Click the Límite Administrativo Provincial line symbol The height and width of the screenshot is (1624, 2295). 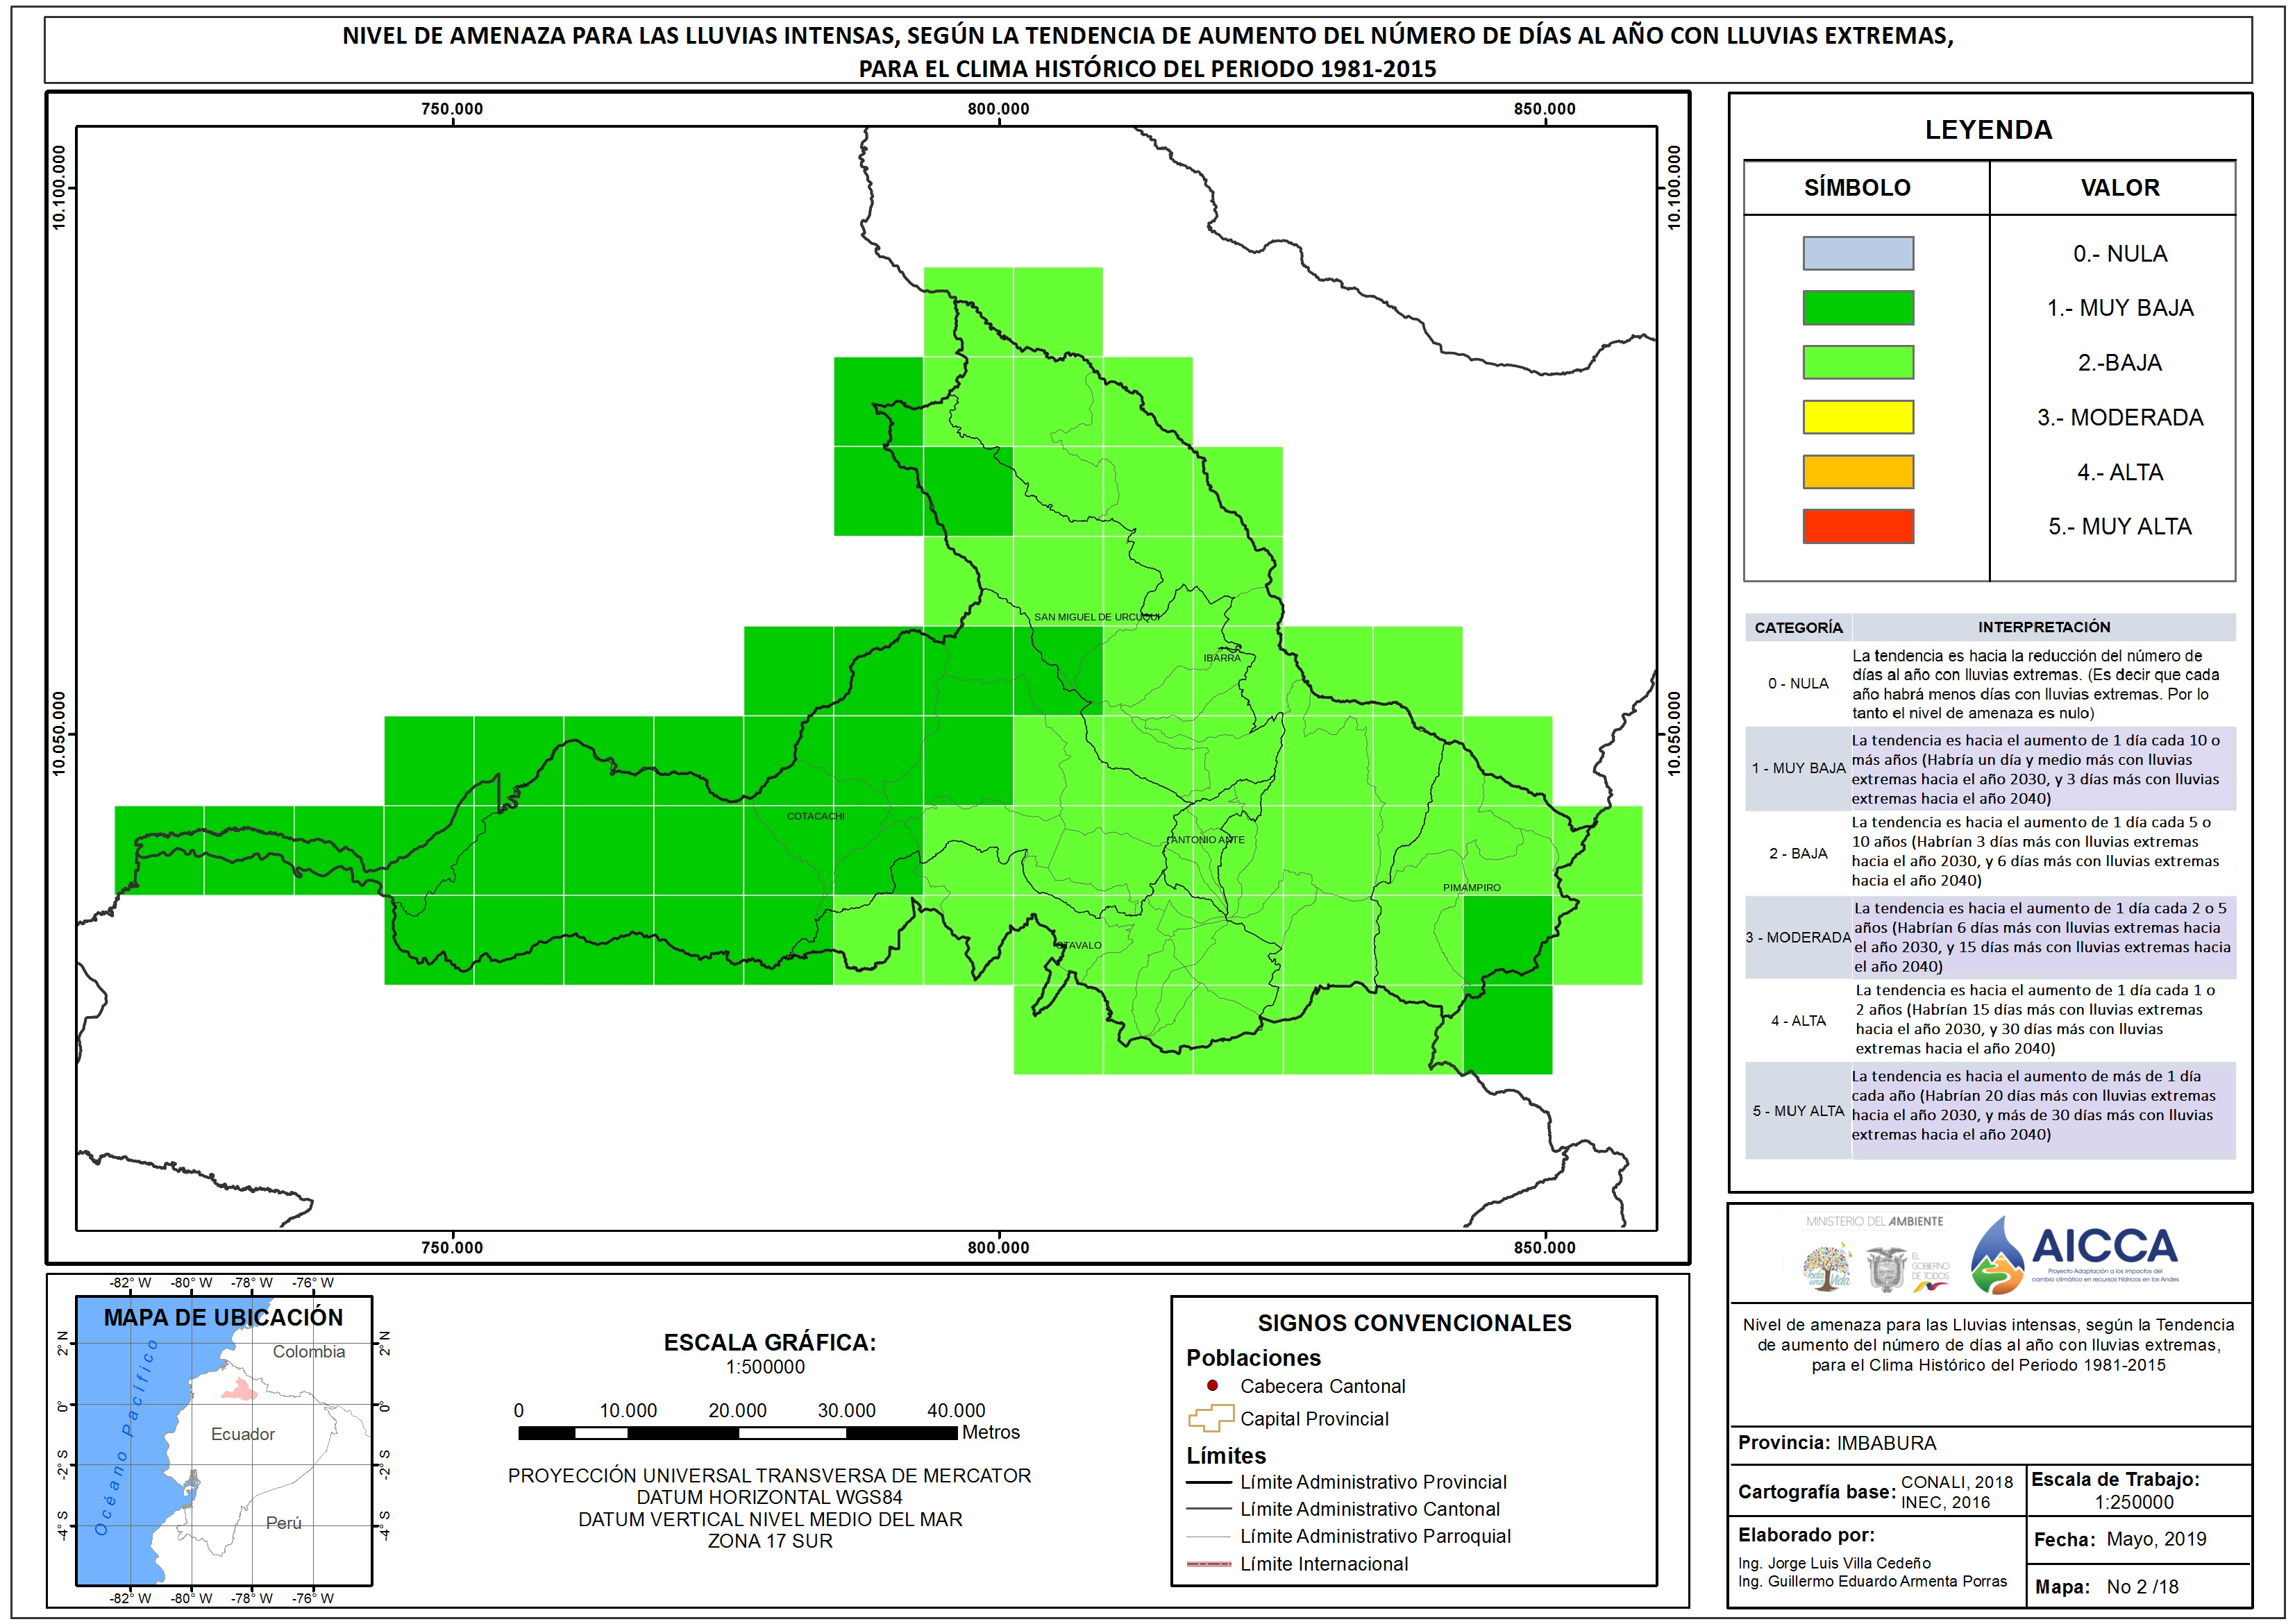[1208, 1482]
